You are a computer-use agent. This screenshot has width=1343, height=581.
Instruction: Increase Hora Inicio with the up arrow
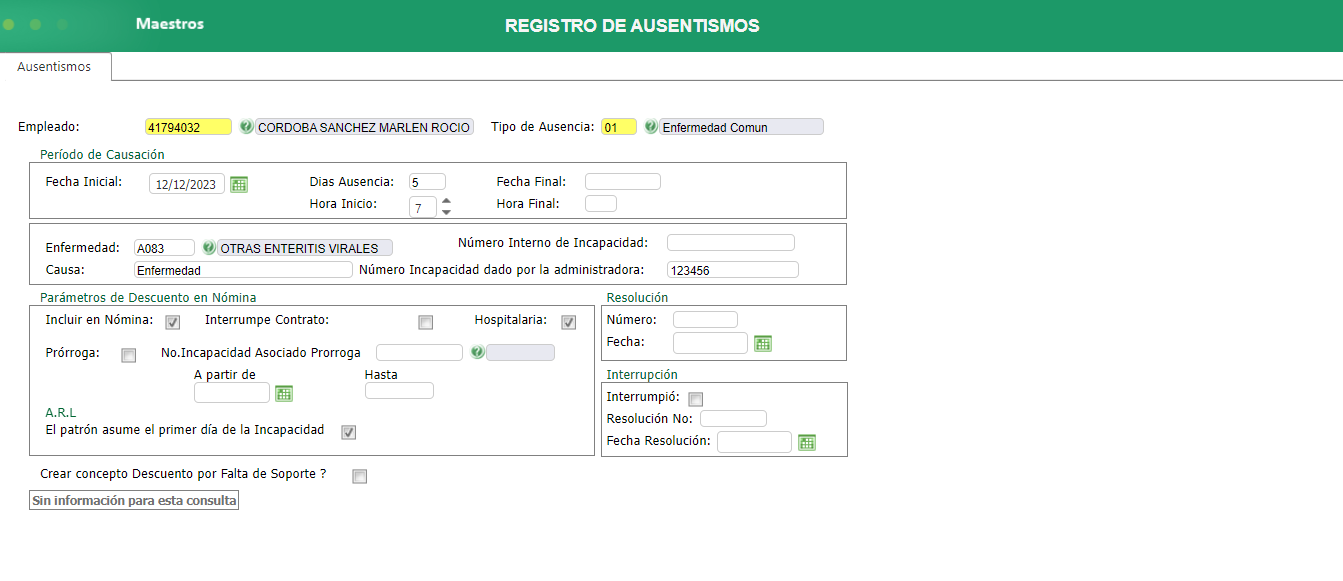pos(445,200)
